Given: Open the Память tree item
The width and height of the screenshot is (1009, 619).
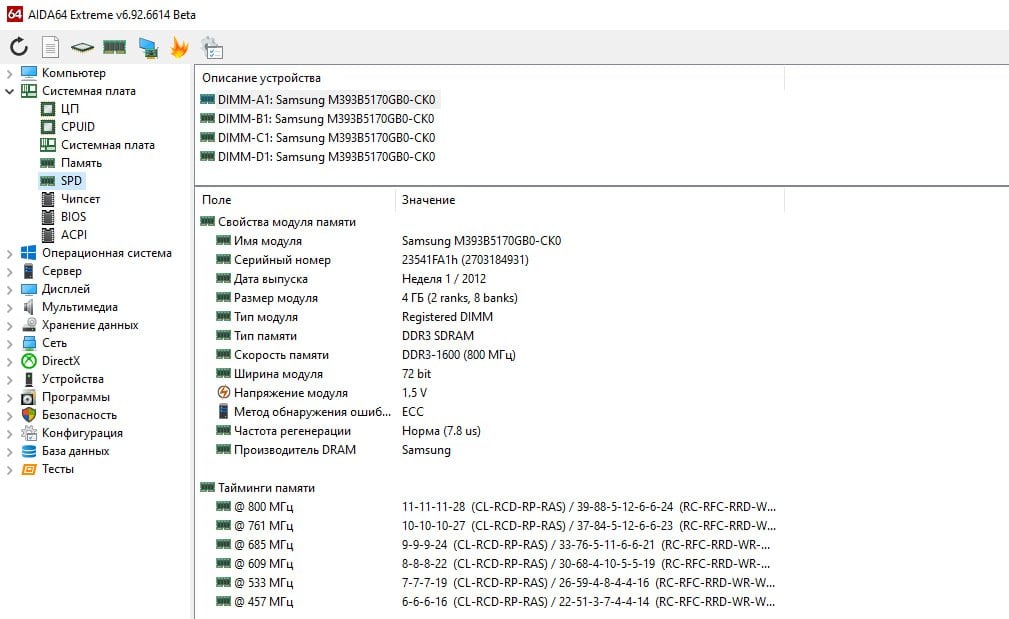Looking at the screenshot, I should tap(81, 163).
